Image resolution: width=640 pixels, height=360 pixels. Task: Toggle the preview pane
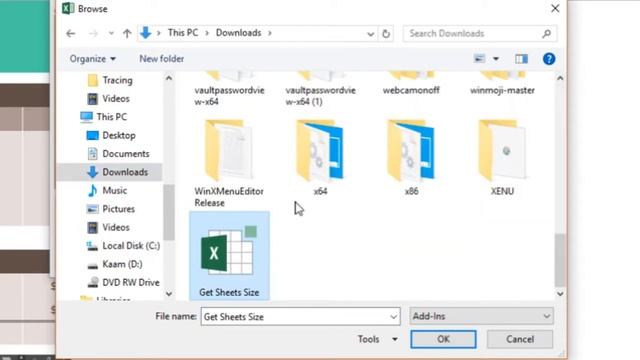(x=521, y=59)
